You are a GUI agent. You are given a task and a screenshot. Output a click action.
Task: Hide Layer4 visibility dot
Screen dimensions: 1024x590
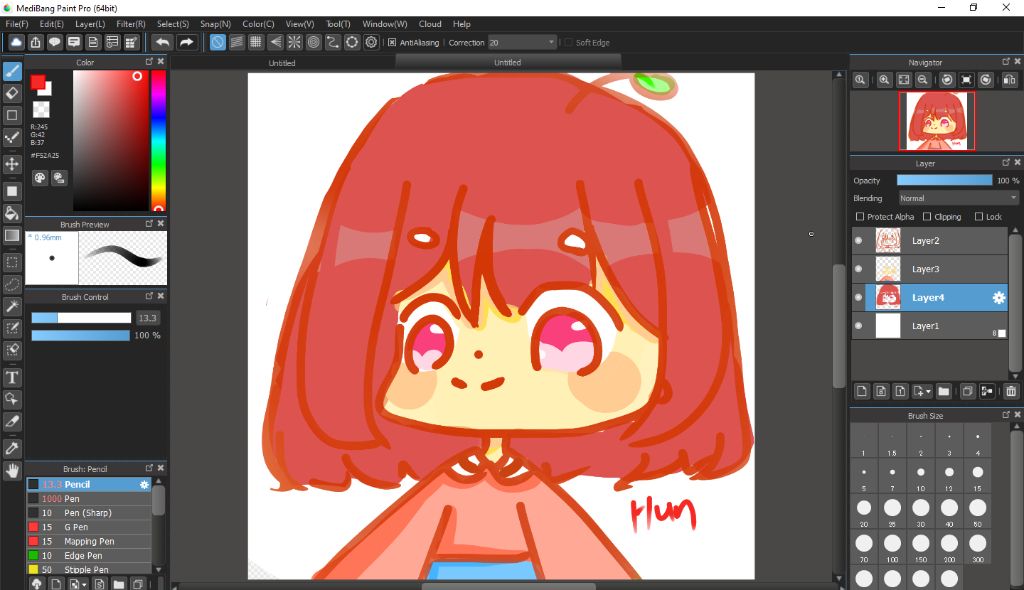tap(858, 297)
